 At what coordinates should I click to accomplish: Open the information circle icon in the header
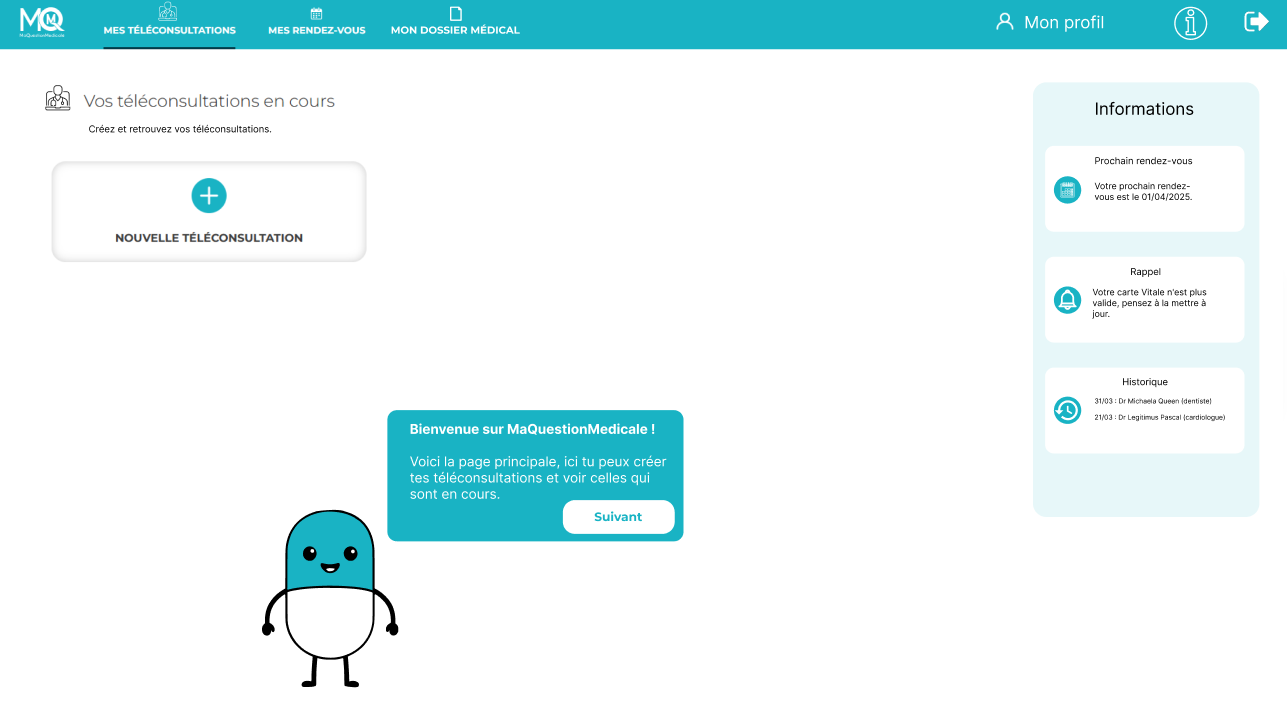pyautogui.click(x=1190, y=23)
